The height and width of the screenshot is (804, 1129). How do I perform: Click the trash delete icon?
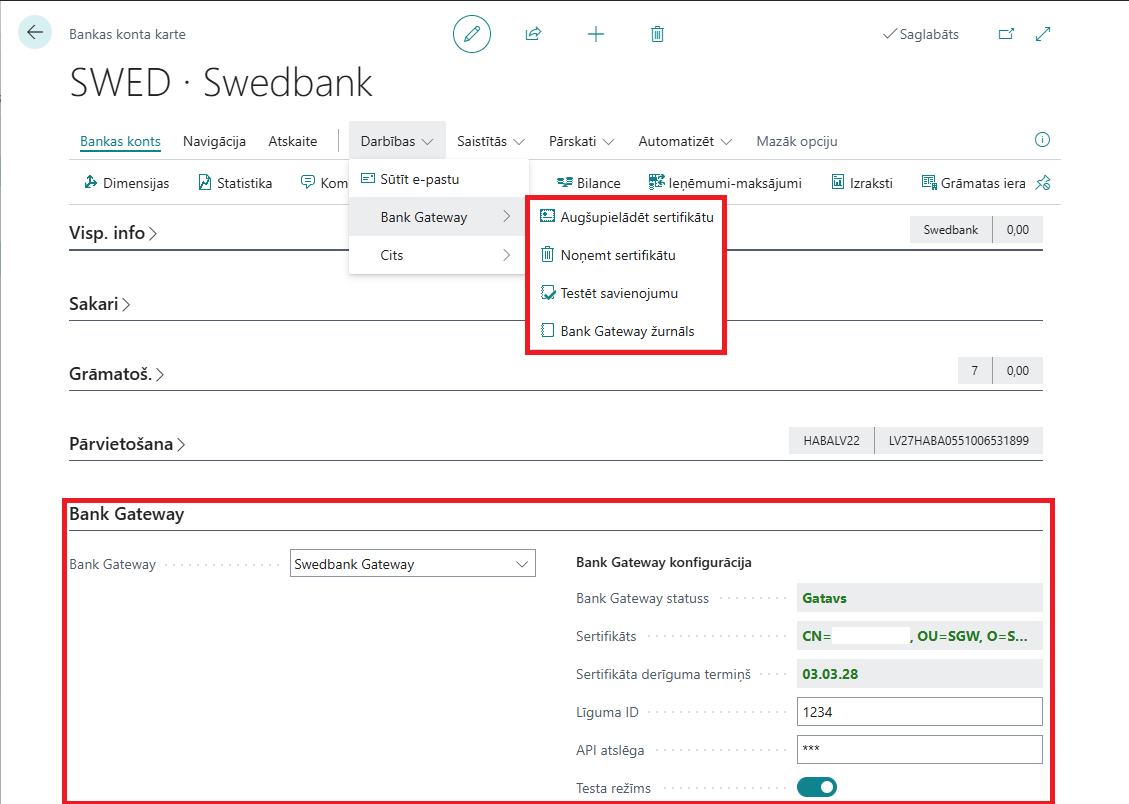pos(657,34)
